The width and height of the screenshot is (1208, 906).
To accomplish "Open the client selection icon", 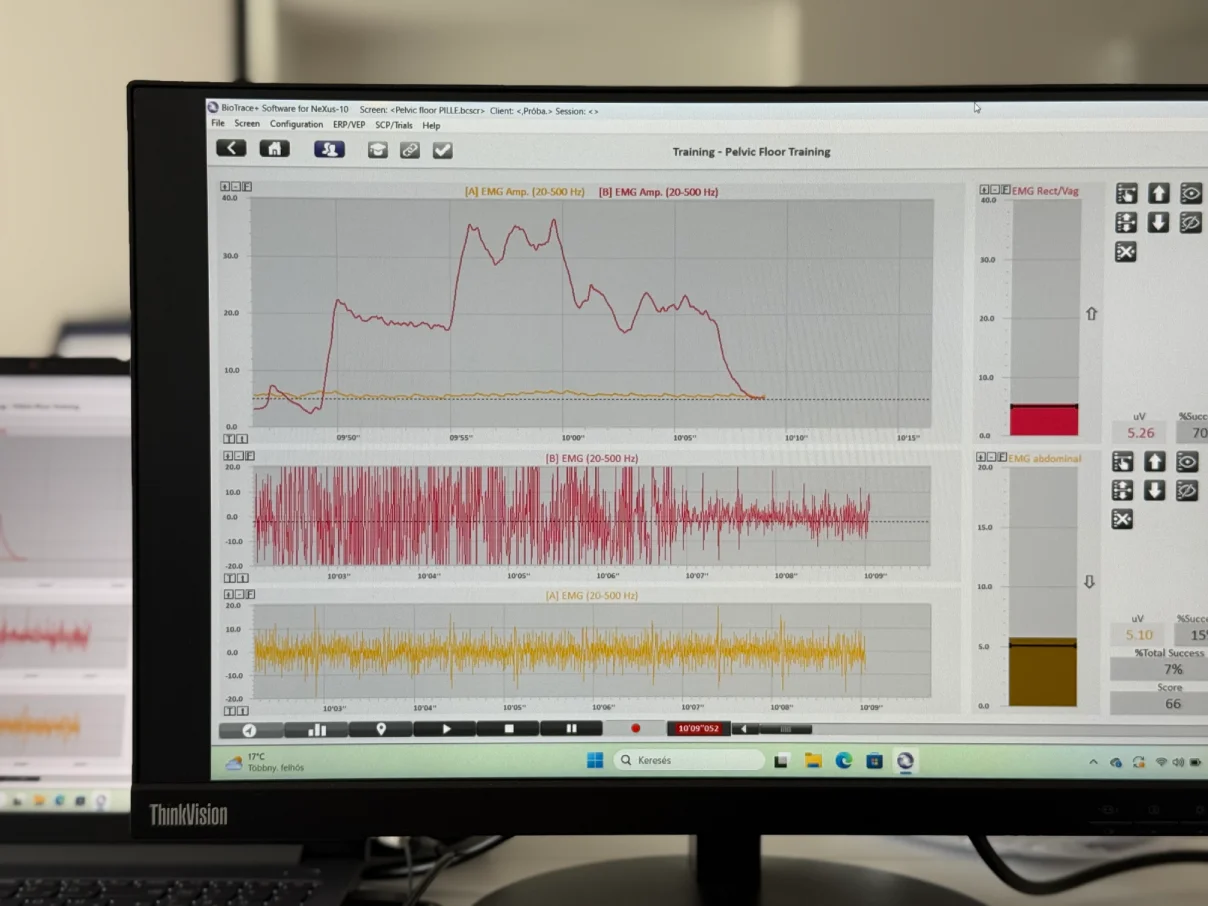I will click(x=329, y=149).
